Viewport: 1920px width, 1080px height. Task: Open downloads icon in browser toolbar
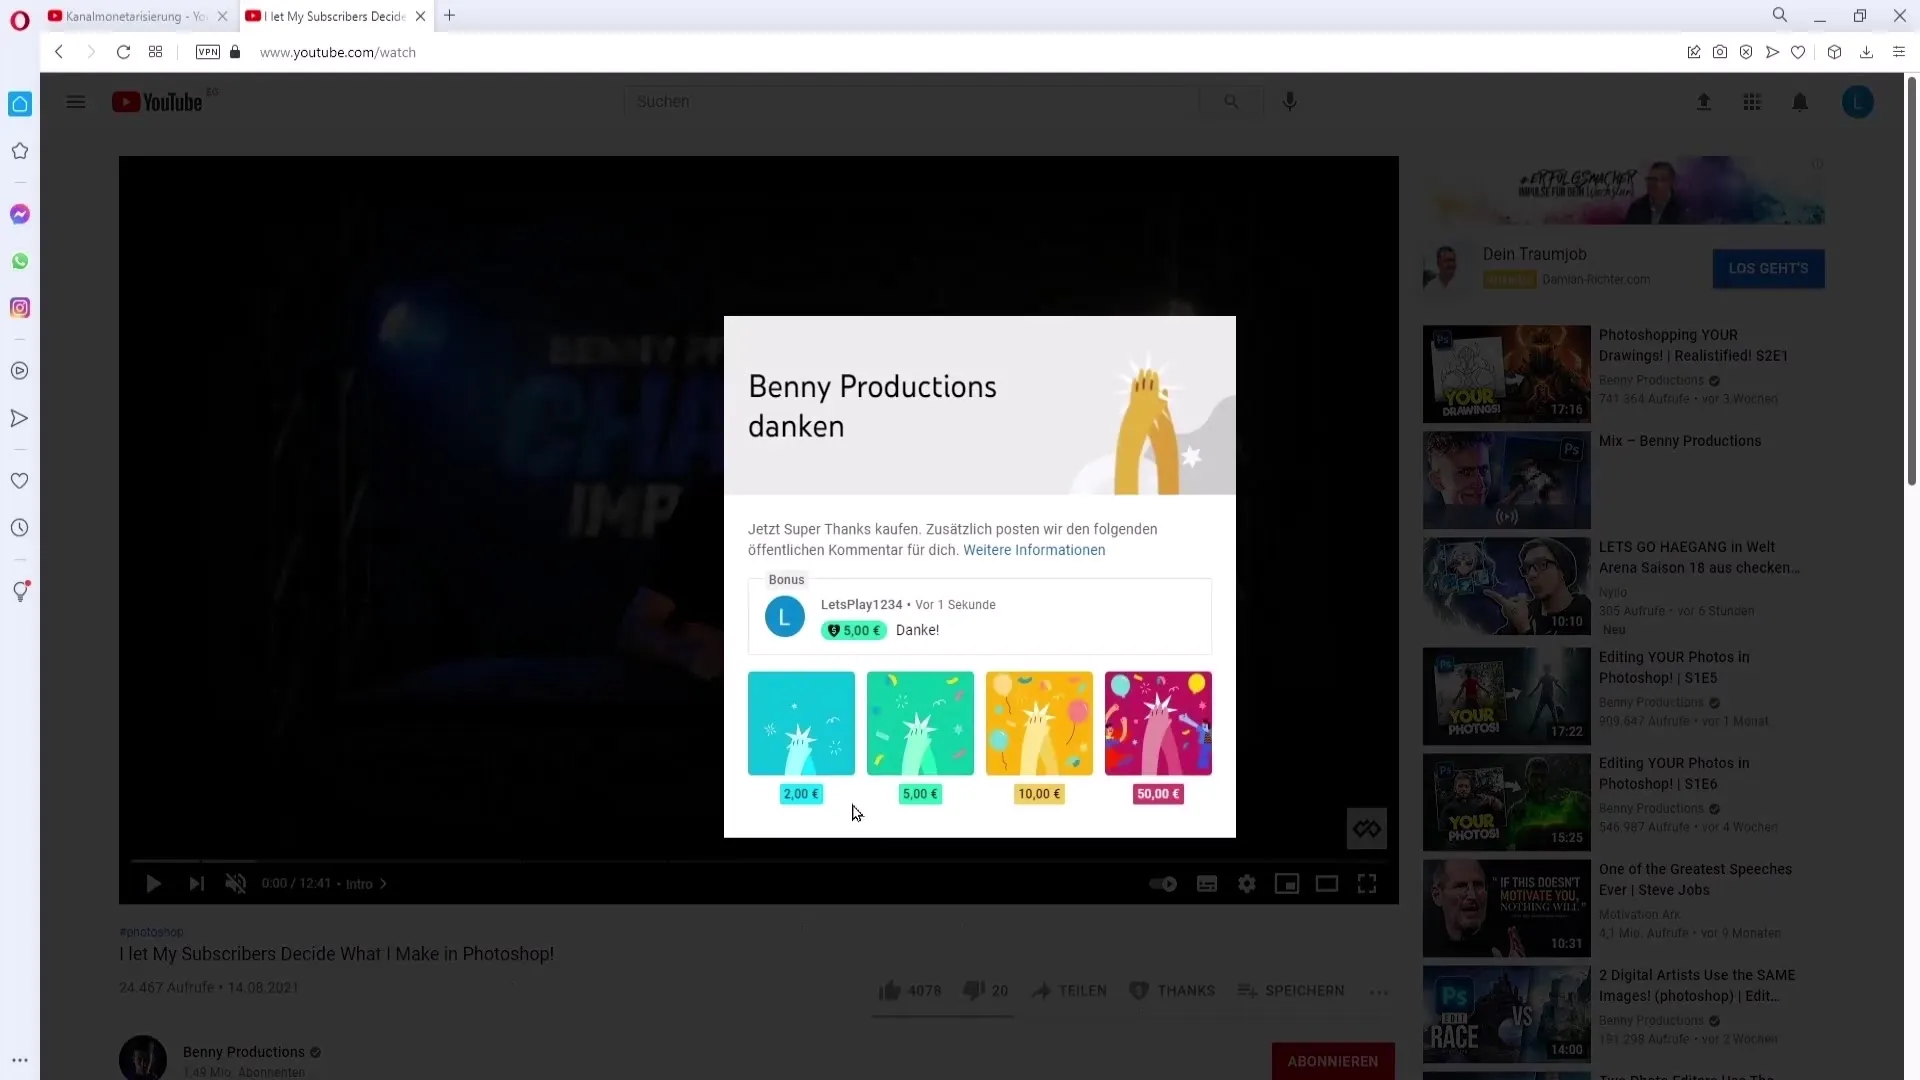[1866, 52]
